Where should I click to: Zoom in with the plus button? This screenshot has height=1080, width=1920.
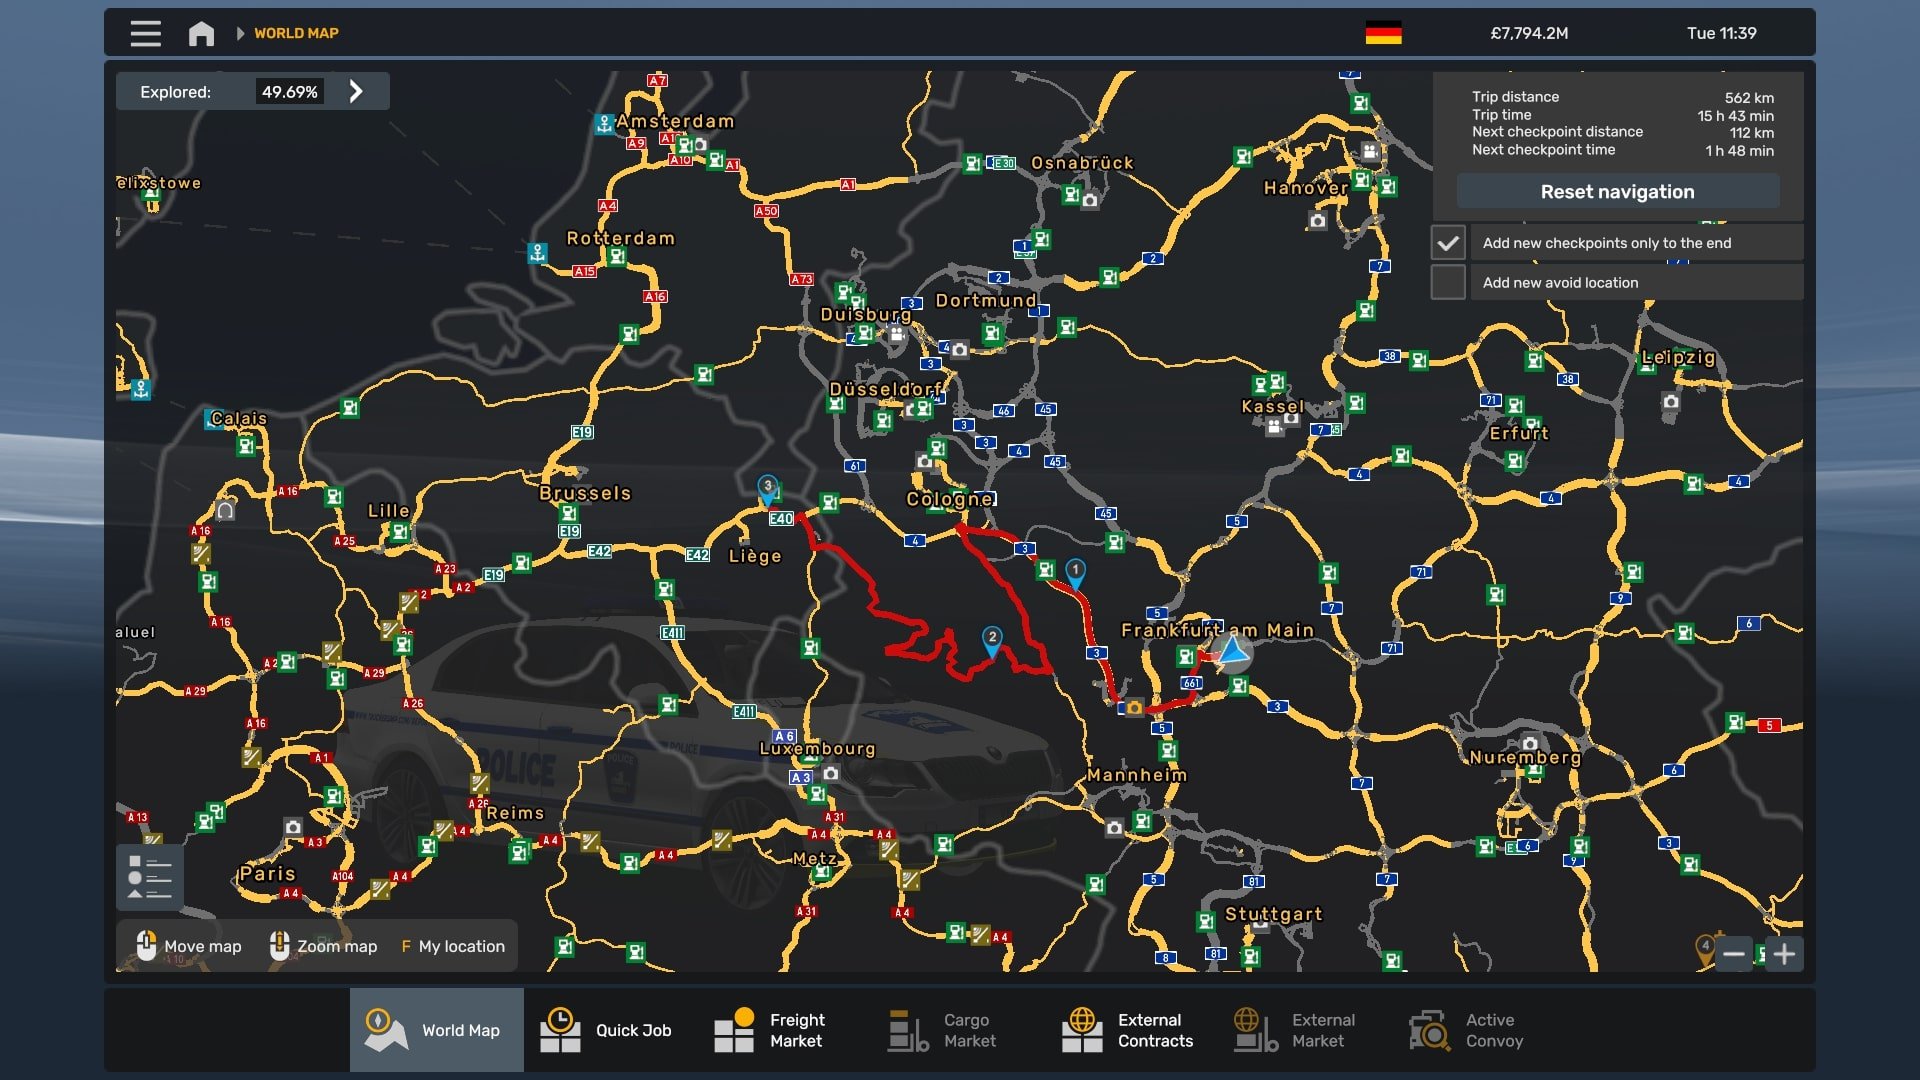coord(1784,954)
